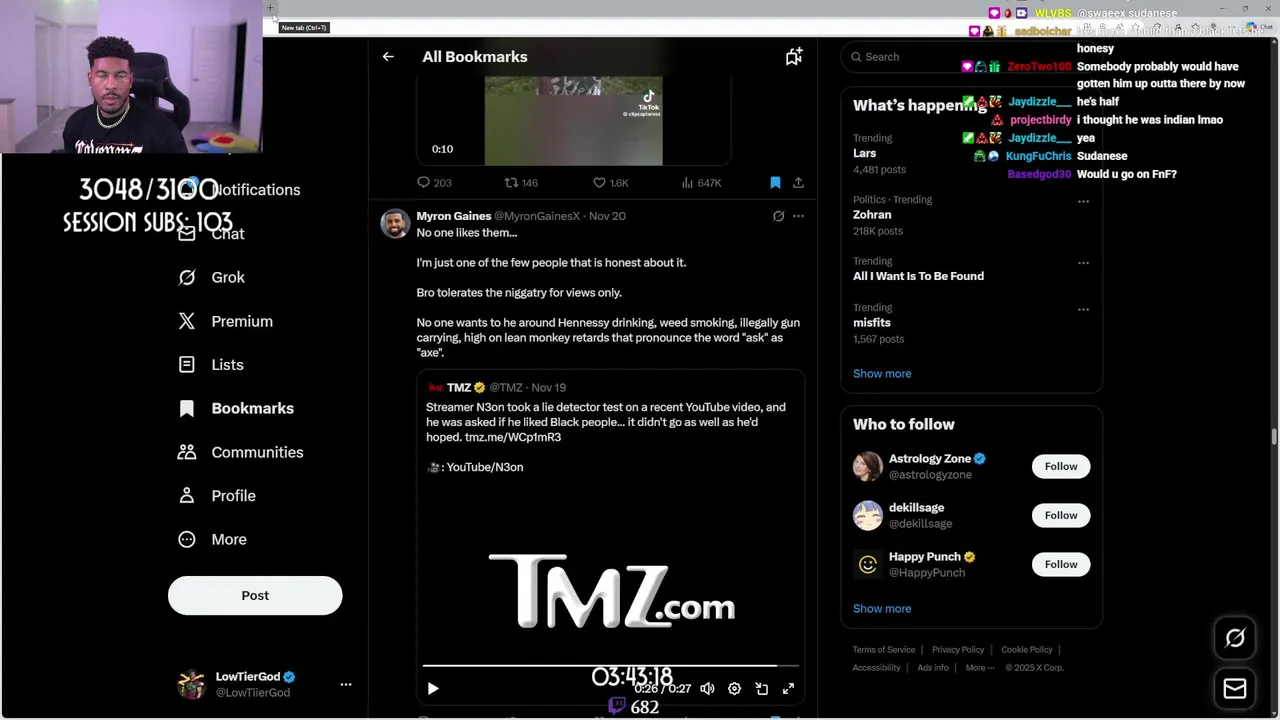This screenshot has width=1280, height=720.
Task: Open the Ads info footer link
Action: click(x=933, y=668)
